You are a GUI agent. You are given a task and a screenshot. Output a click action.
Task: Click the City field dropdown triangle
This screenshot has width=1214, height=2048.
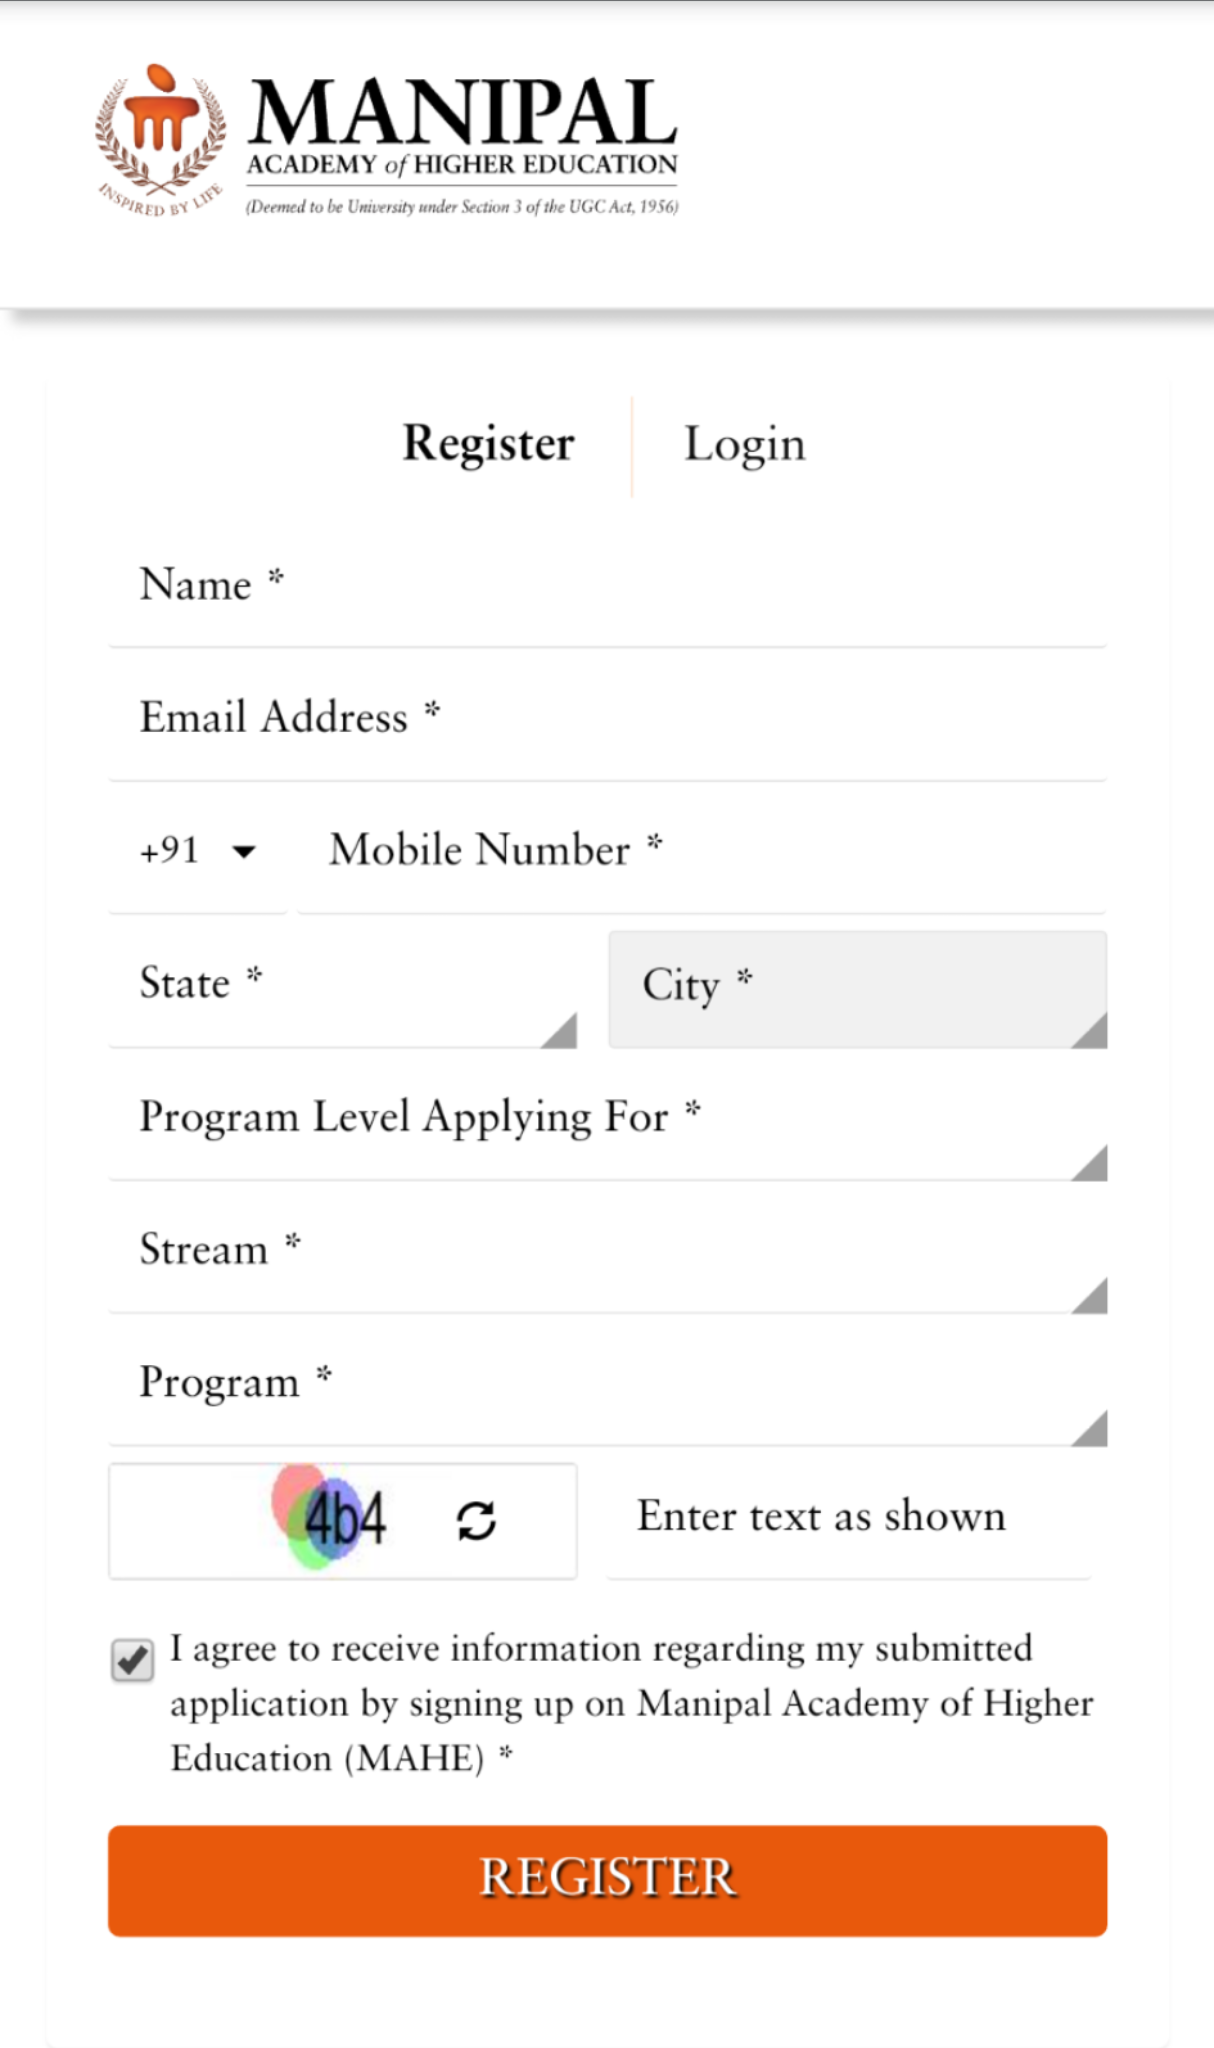(x=1092, y=1034)
